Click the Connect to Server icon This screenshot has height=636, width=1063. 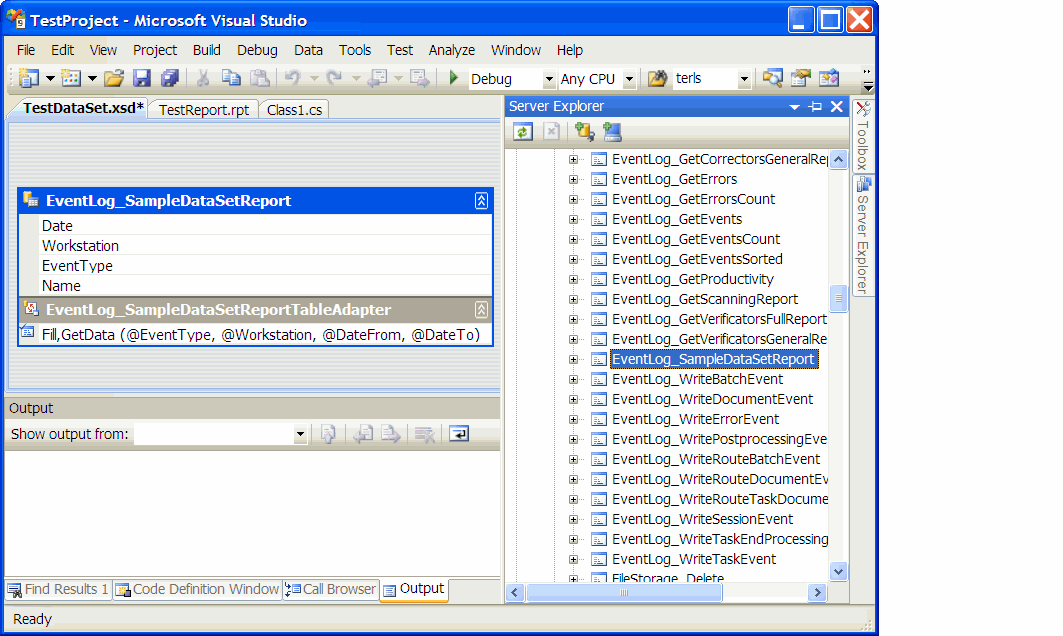pos(612,131)
